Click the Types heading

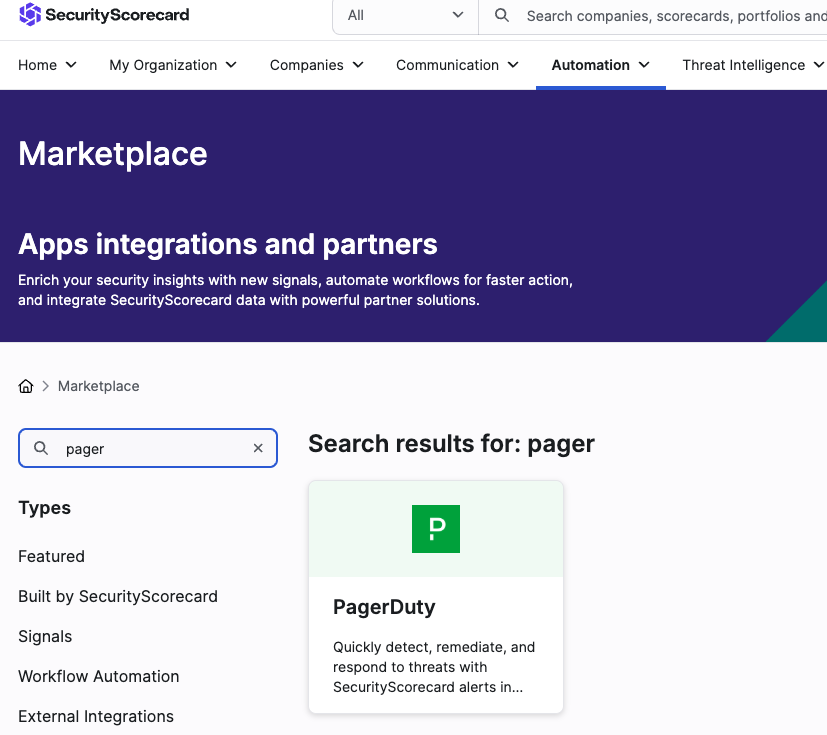tap(44, 508)
